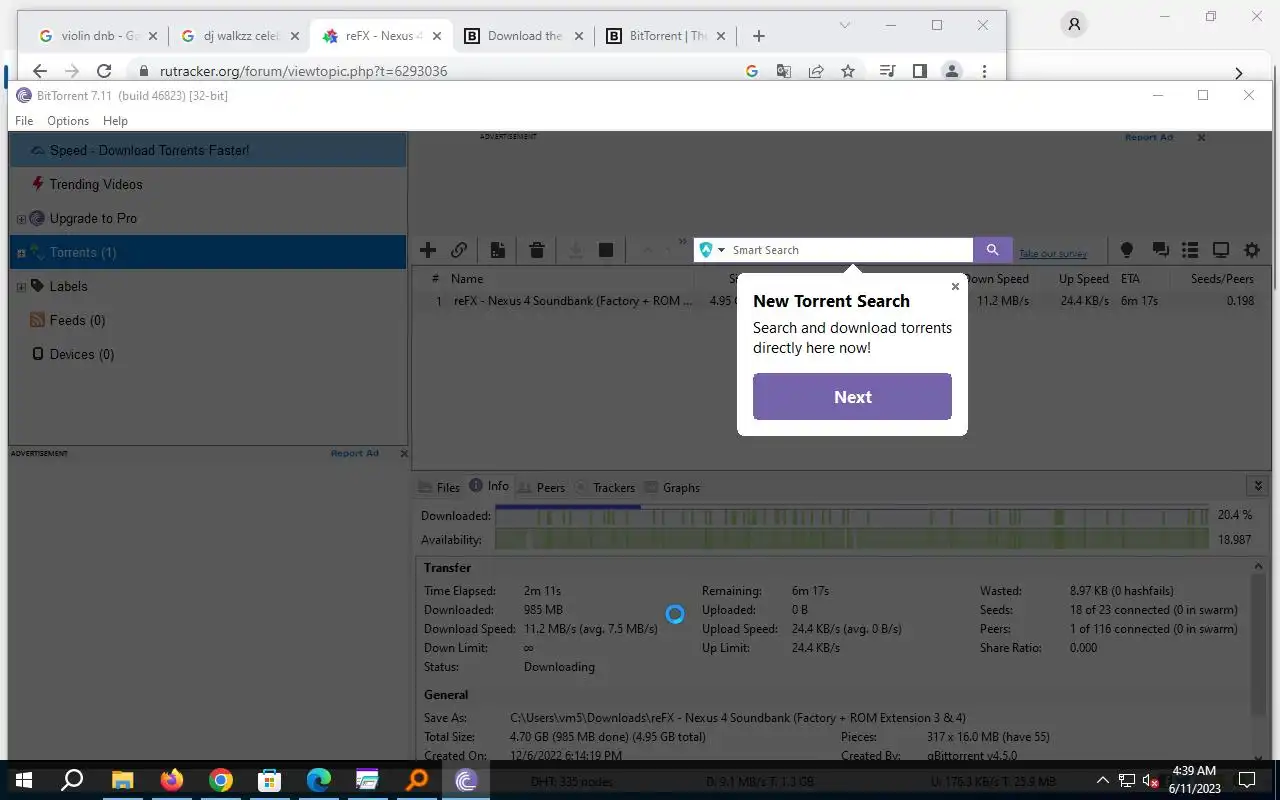
Task: Switch to 'violin dnb' Chrome tab
Action: pos(96,36)
